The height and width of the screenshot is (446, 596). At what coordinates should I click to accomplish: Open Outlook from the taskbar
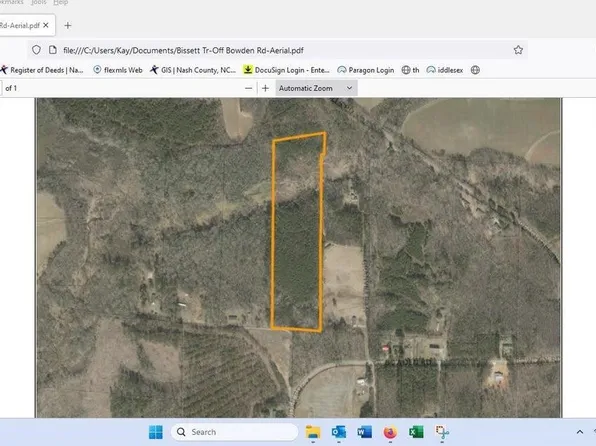pos(339,432)
